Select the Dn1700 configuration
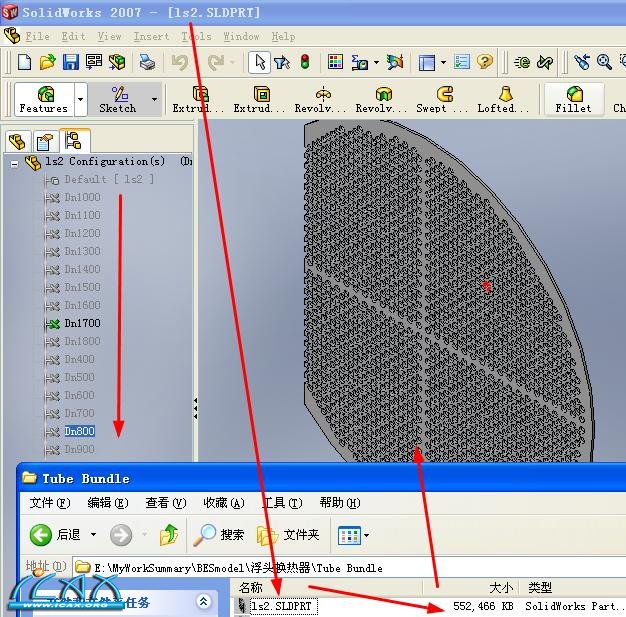The image size is (626, 617). 82,323
